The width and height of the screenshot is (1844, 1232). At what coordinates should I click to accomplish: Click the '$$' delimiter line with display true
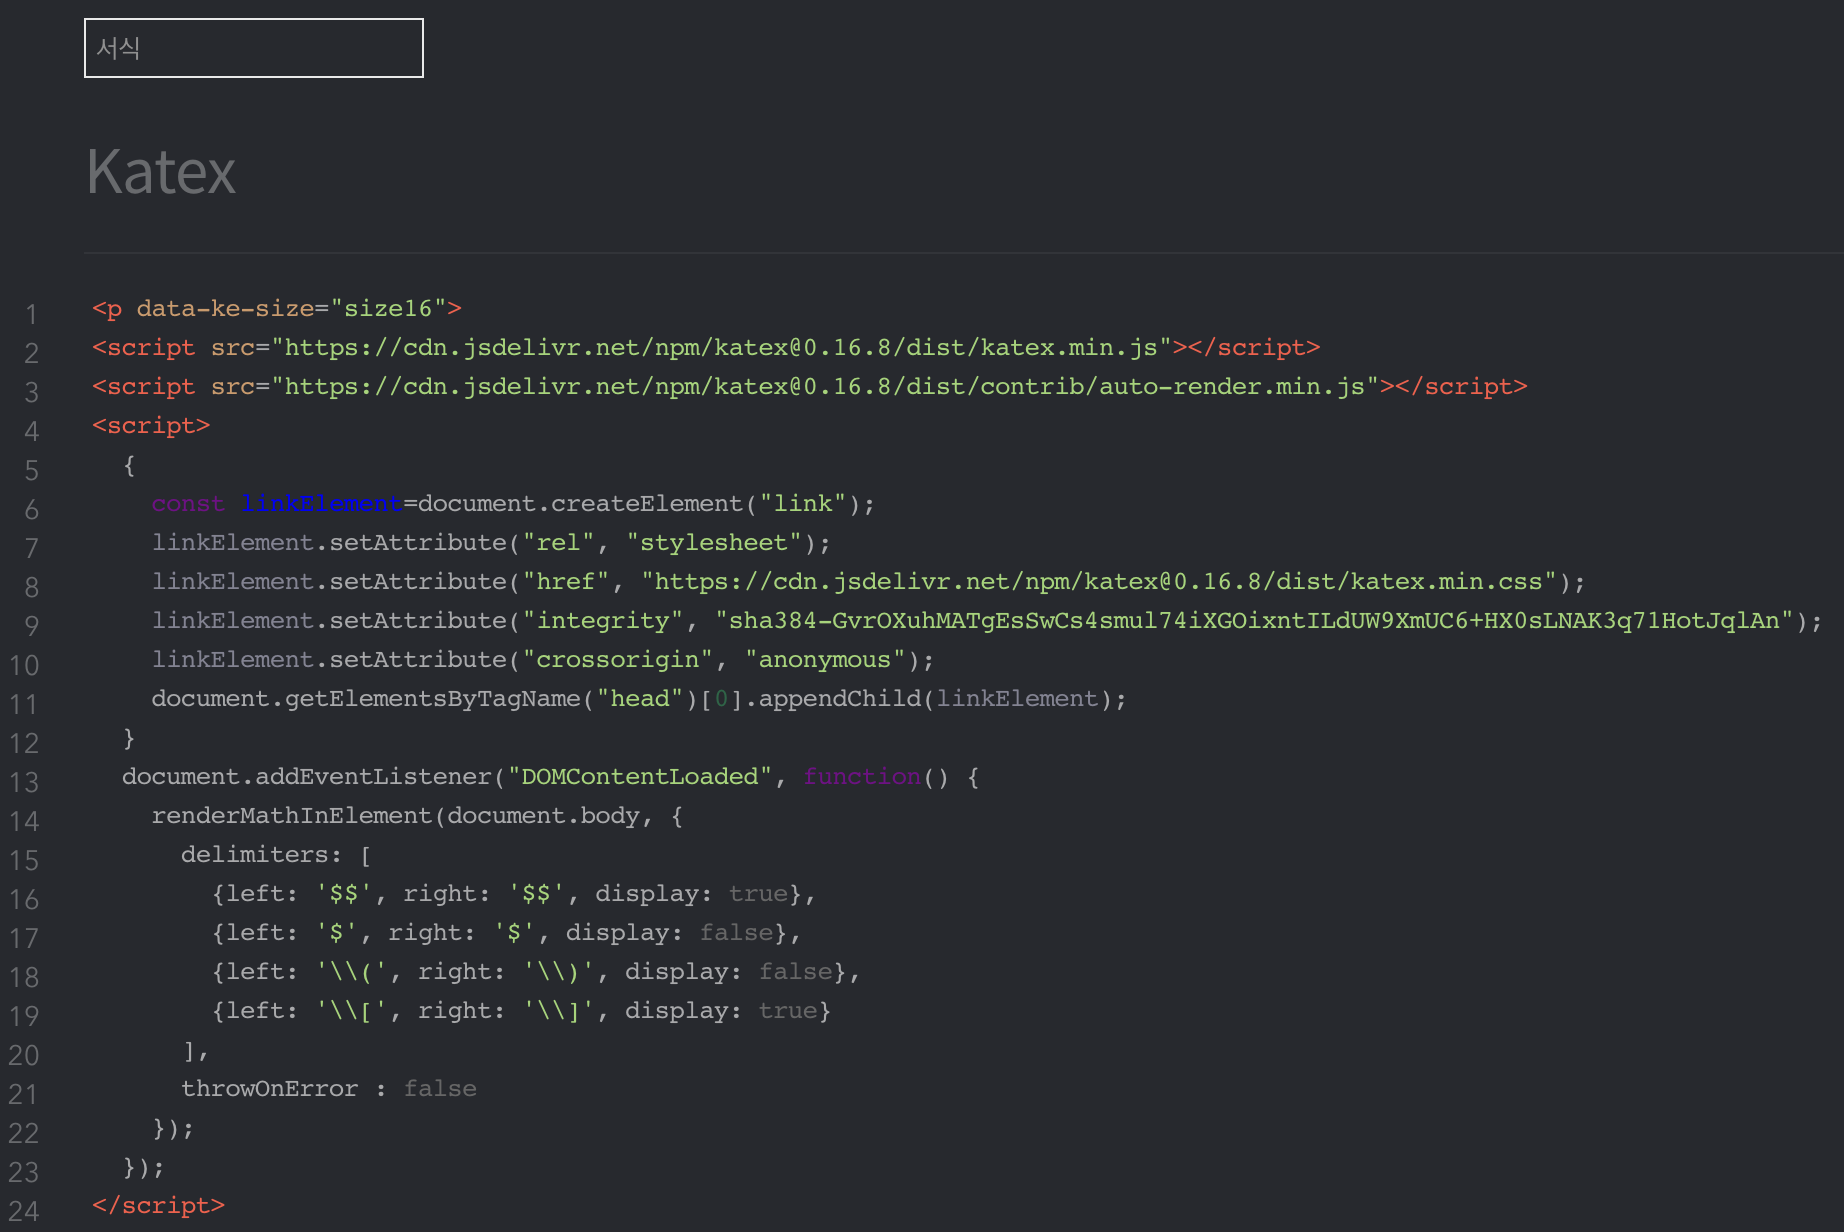tap(514, 894)
